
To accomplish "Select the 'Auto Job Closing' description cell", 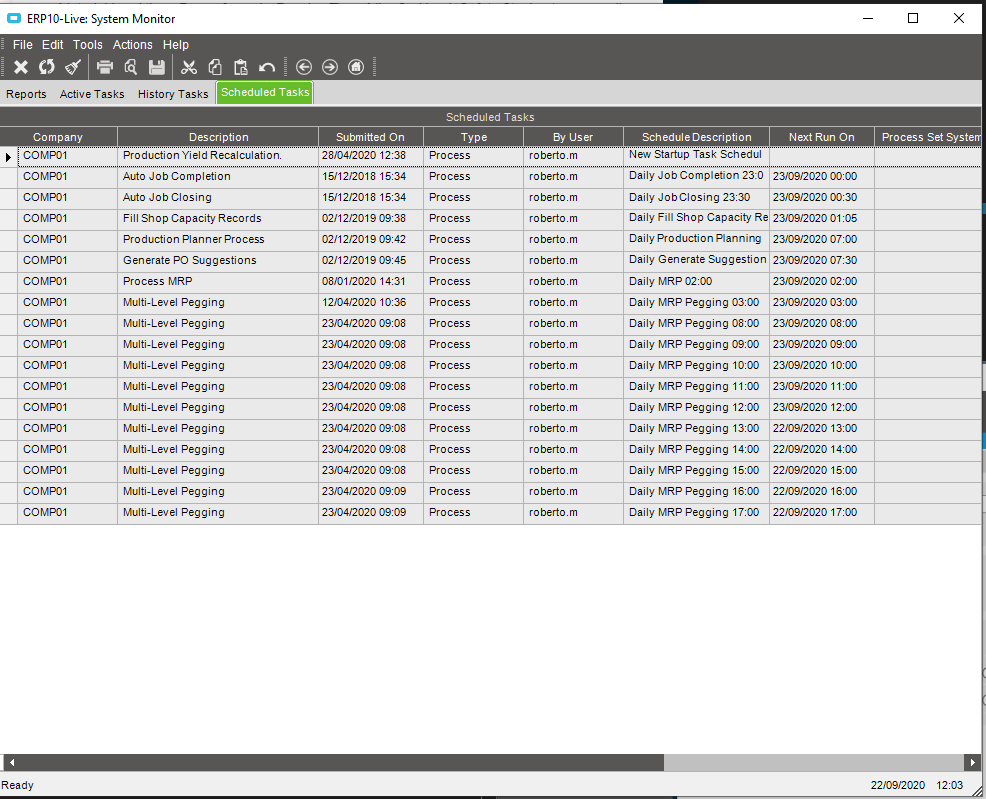I will point(218,197).
